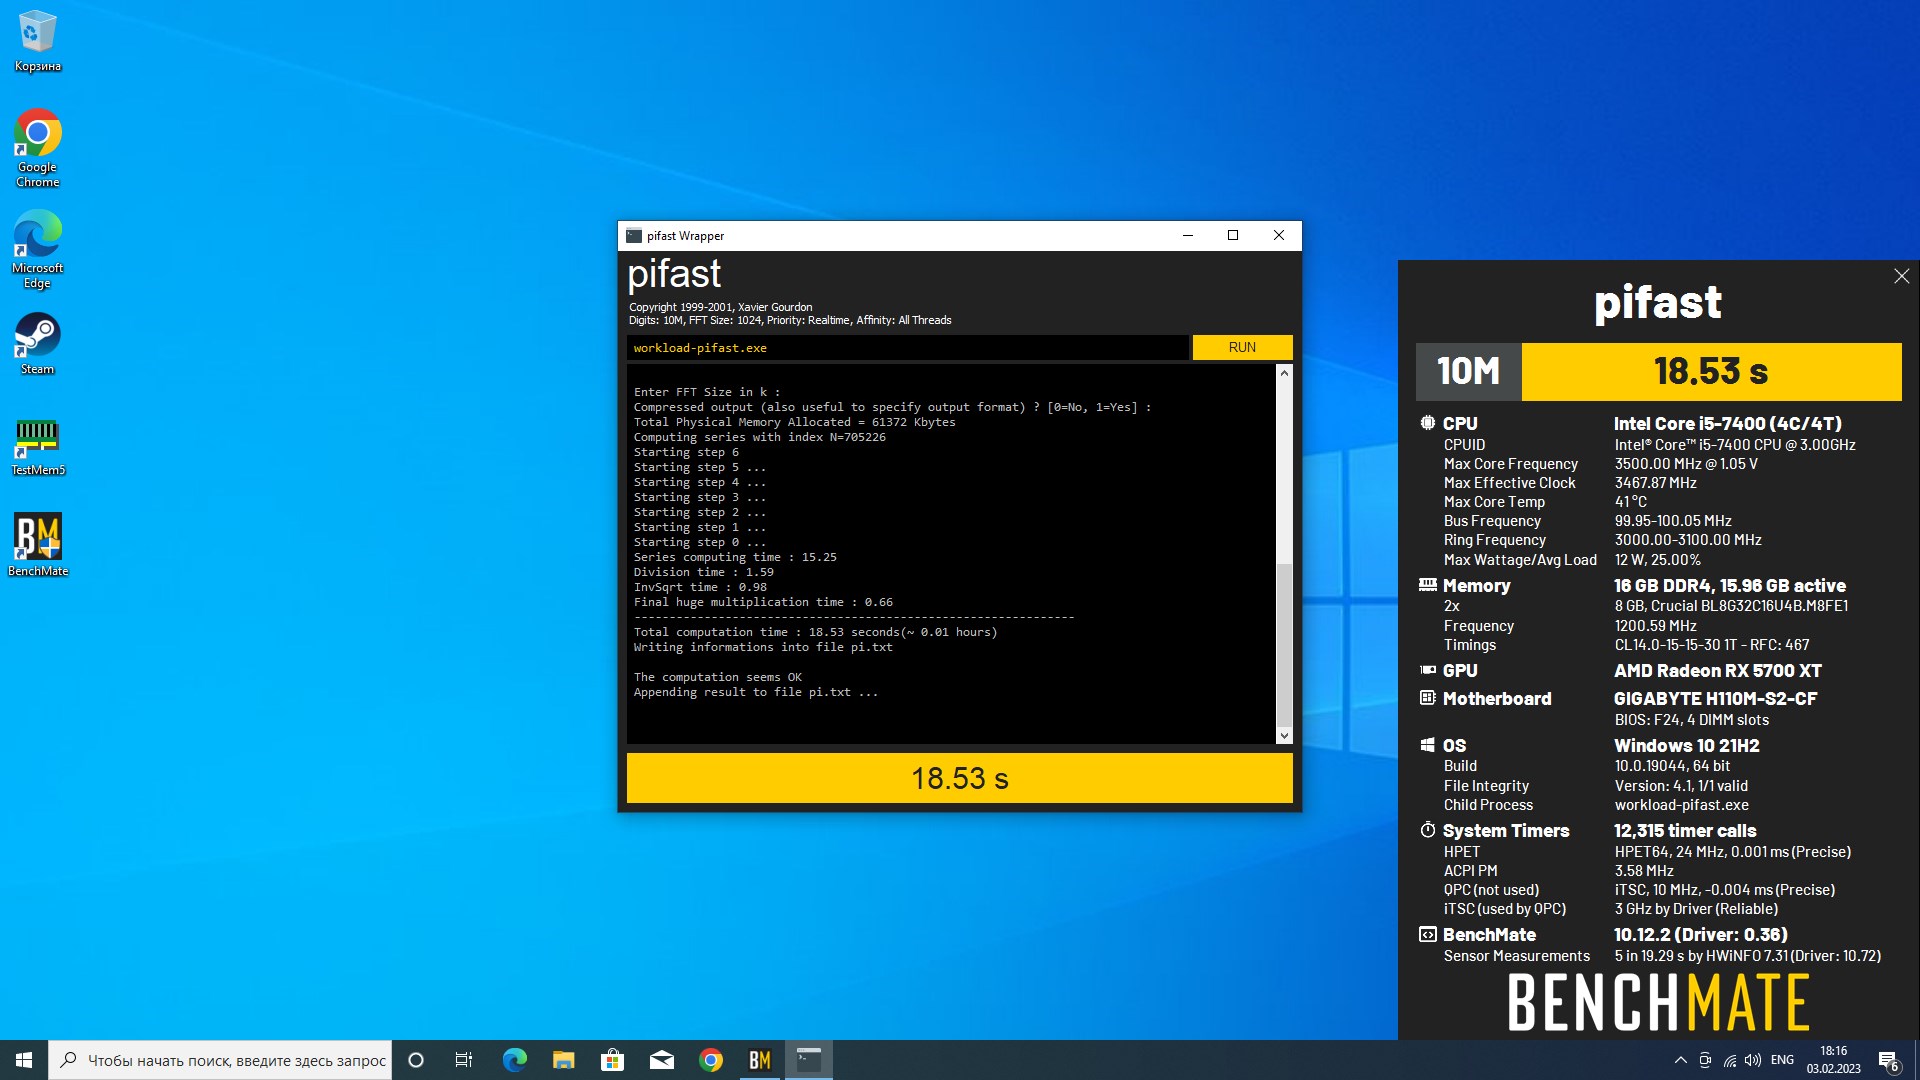Close the pifast Wrapper window
The image size is (1920, 1080).
click(x=1278, y=236)
